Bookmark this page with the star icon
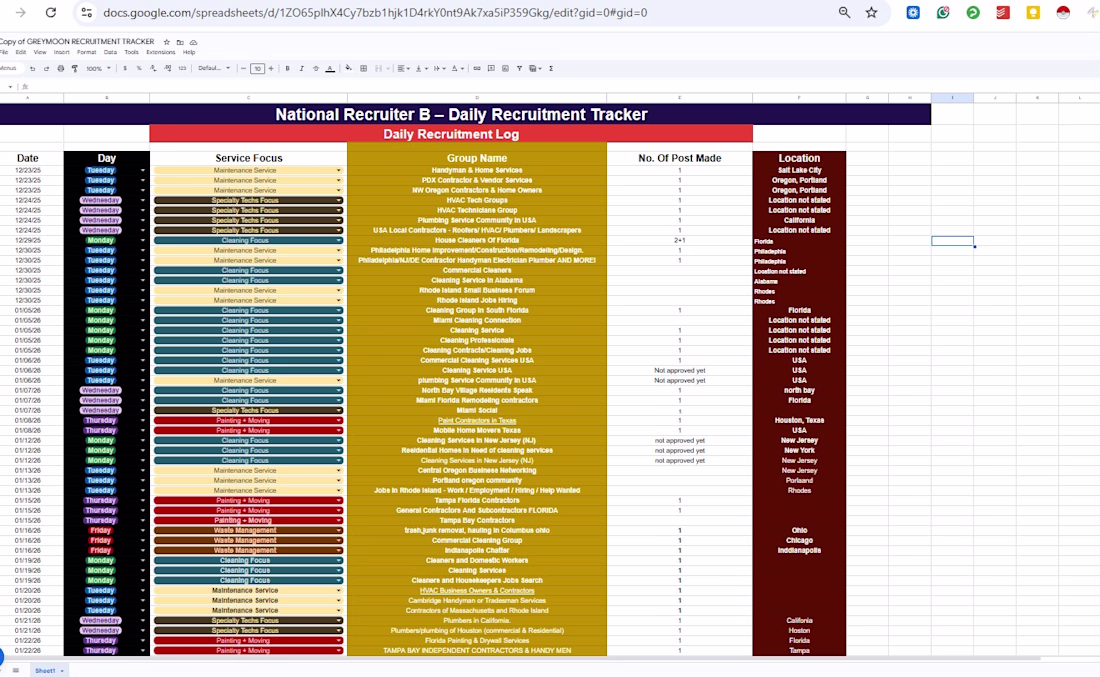 [x=871, y=13]
